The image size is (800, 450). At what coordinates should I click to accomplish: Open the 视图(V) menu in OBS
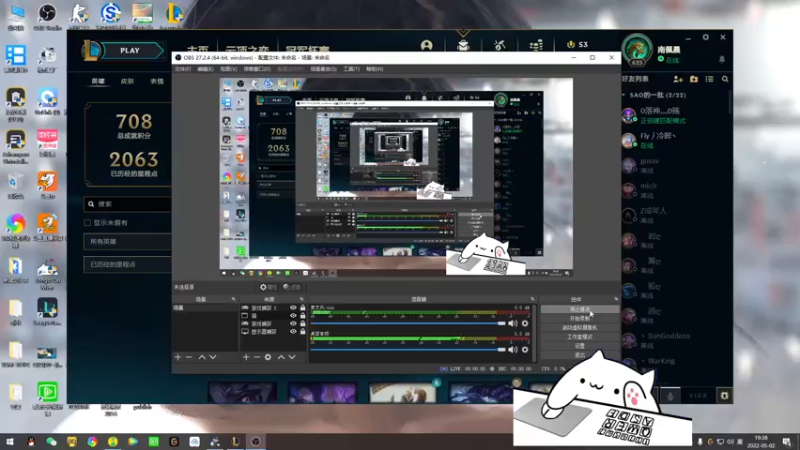point(229,69)
